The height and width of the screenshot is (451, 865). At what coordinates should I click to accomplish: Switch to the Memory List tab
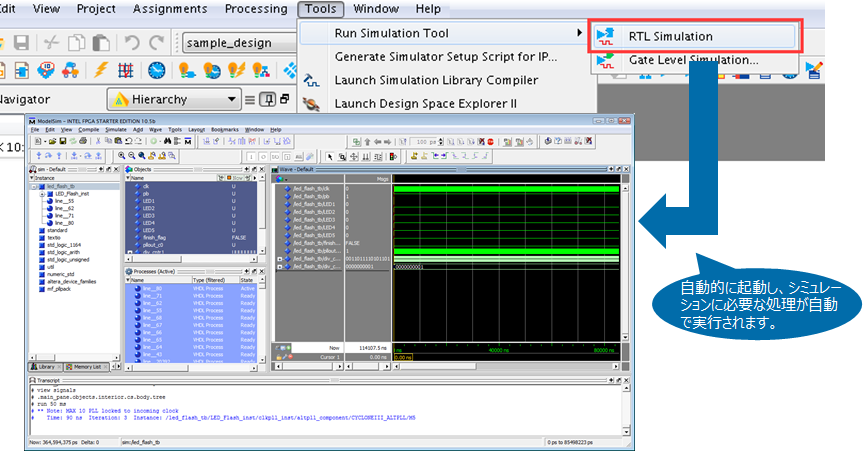click(x=87, y=367)
